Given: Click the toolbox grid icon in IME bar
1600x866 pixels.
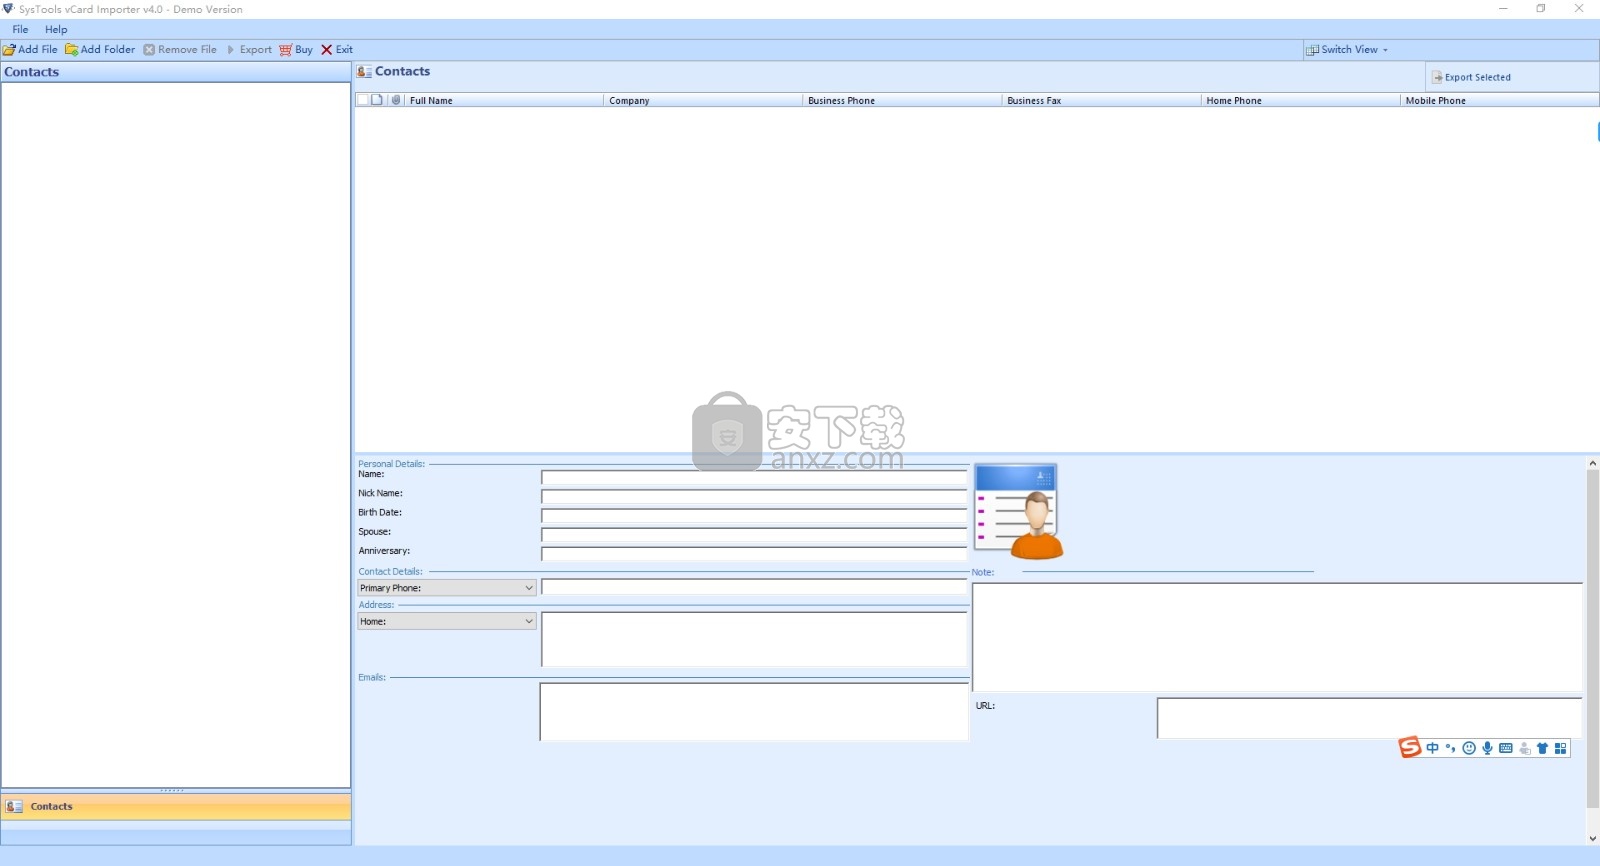Looking at the screenshot, I should [x=1560, y=748].
